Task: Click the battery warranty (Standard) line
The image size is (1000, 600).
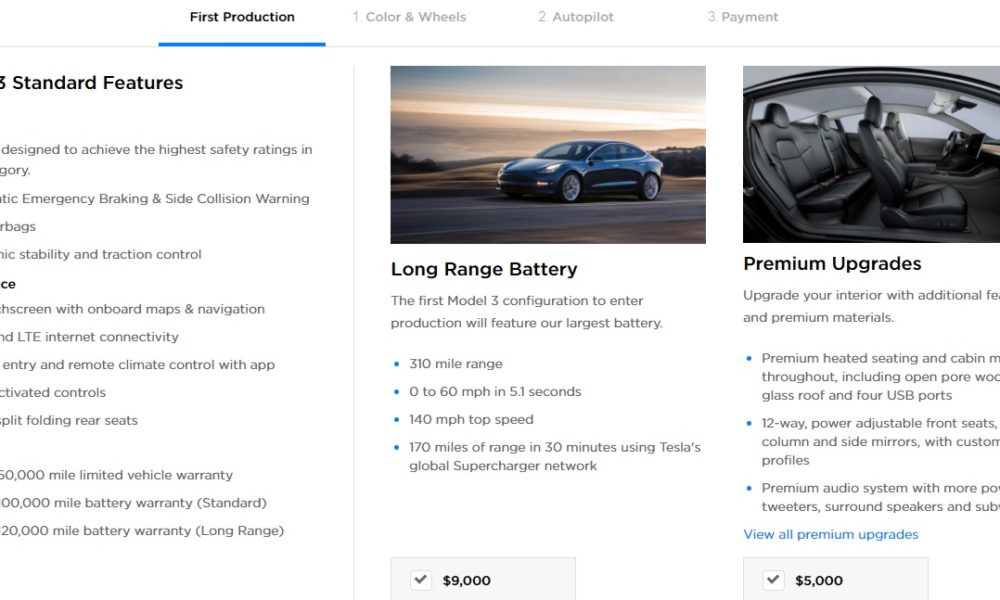Action: (x=133, y=503)
